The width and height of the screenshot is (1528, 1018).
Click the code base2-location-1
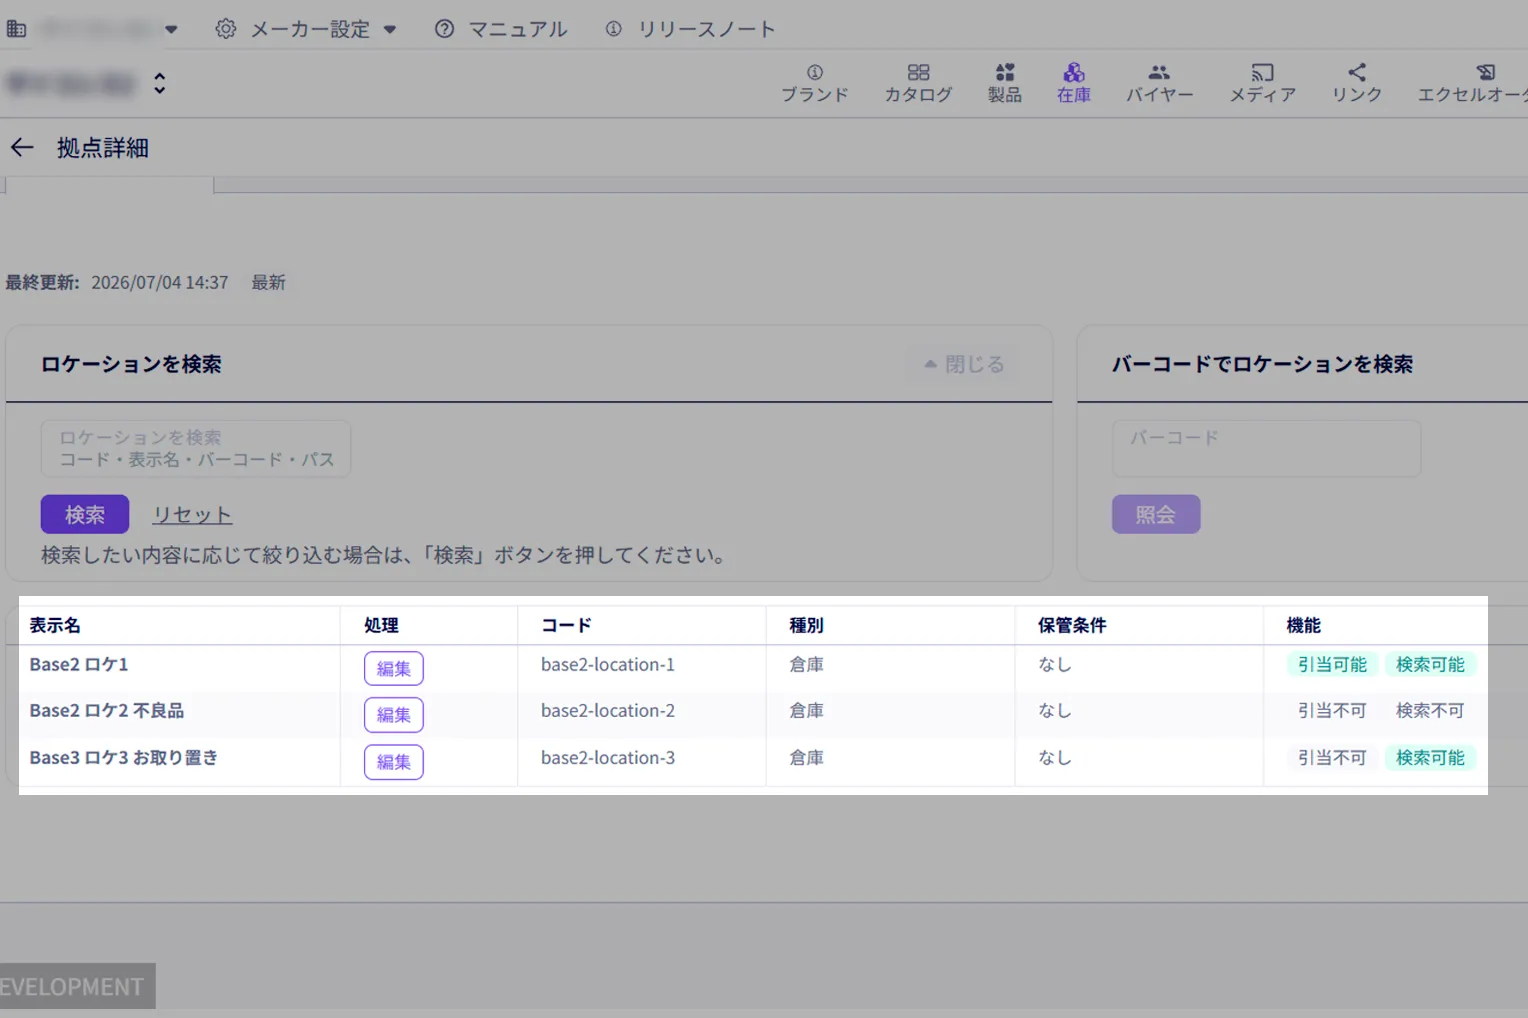click(x=608, y=664)
